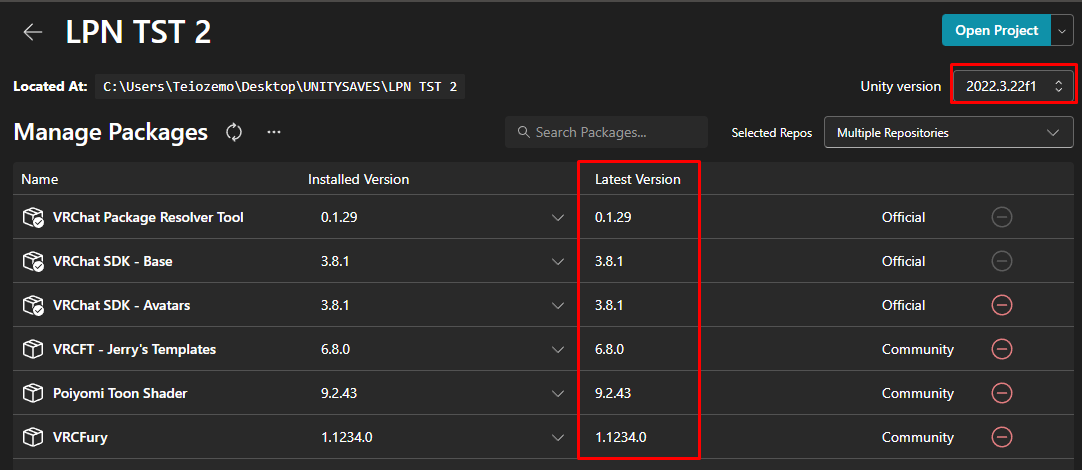This screenshot has width=1082, height=470.
Task: Open the three-dot more options menu
Action: [274, 132]
